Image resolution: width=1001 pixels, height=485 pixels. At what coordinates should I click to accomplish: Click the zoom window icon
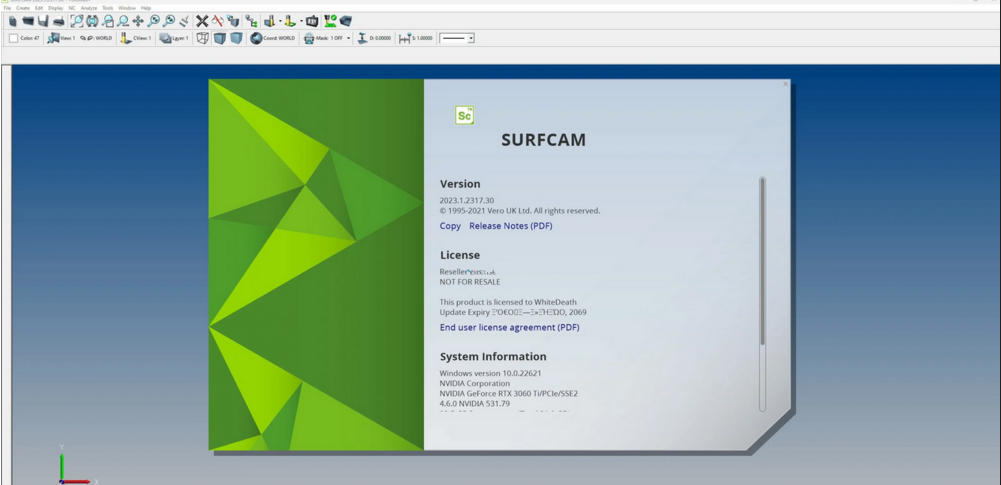click(108, 21)
